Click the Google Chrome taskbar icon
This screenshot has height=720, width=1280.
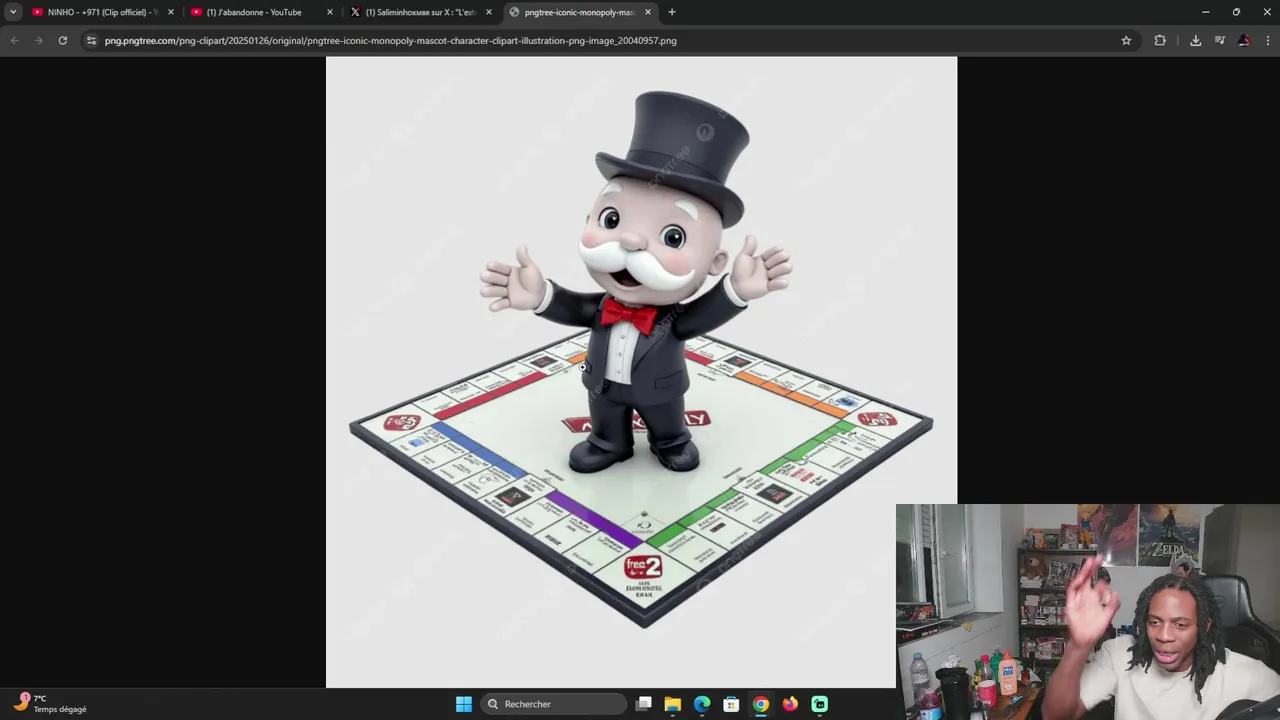(x=761, y=704)
